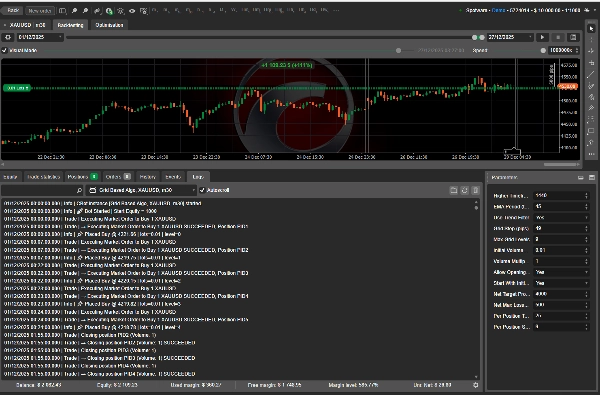Open the Use Trend Filter dropdown
Image resolution: width=600 pixels, height=395 pixels.
coord(561,217)
